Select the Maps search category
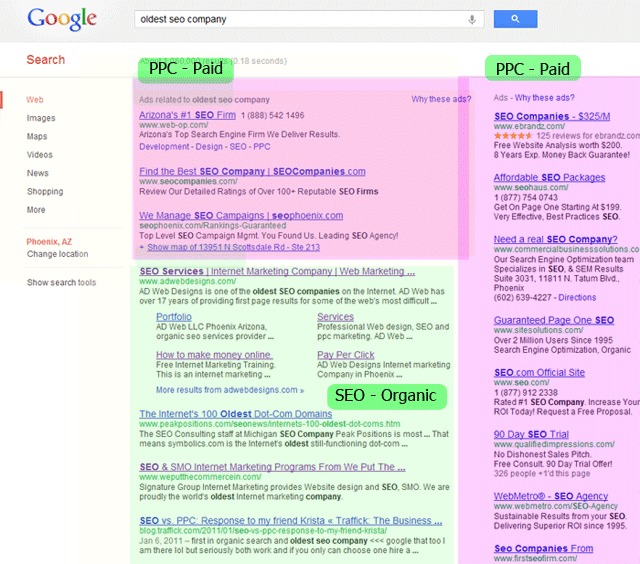The height and width of the screenshot is (564, 640). tap(37, 136)
